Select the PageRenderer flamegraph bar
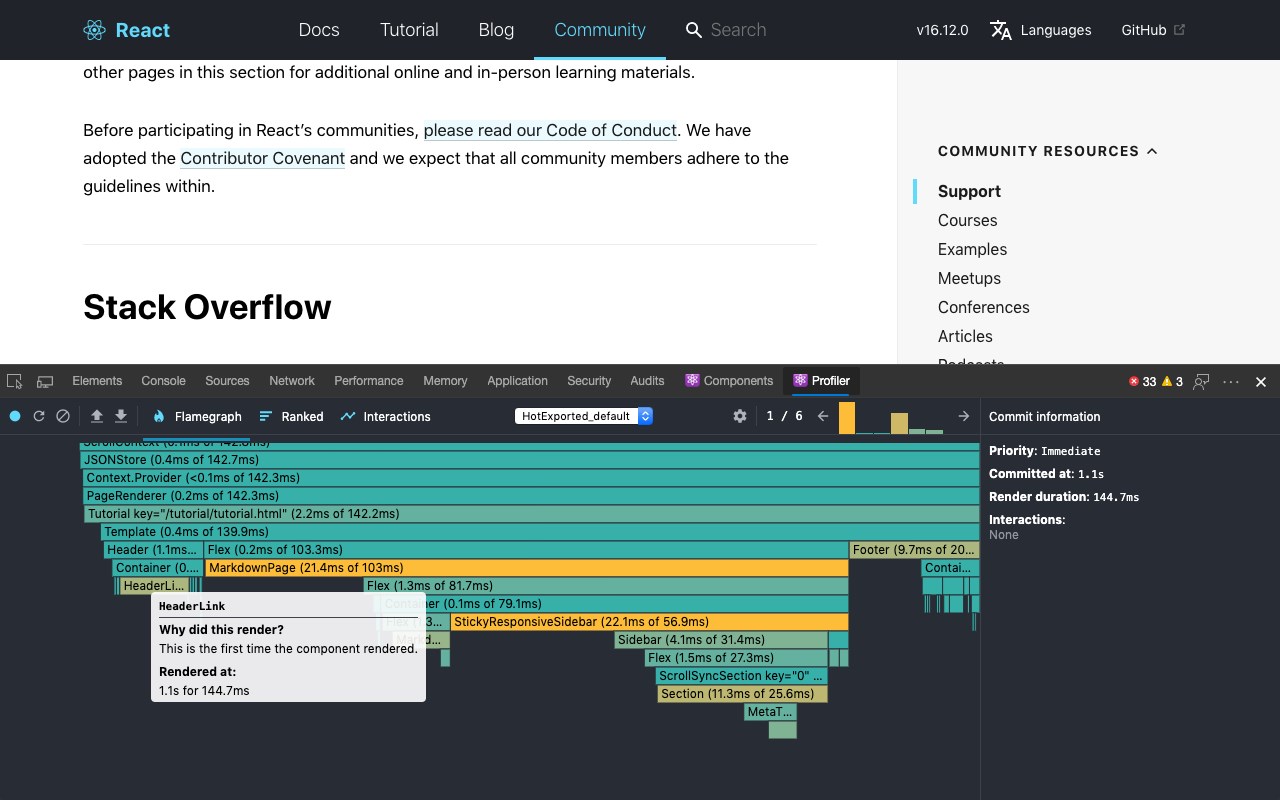Viewport: 1280px width, 800px height. [x=531, y=496]
